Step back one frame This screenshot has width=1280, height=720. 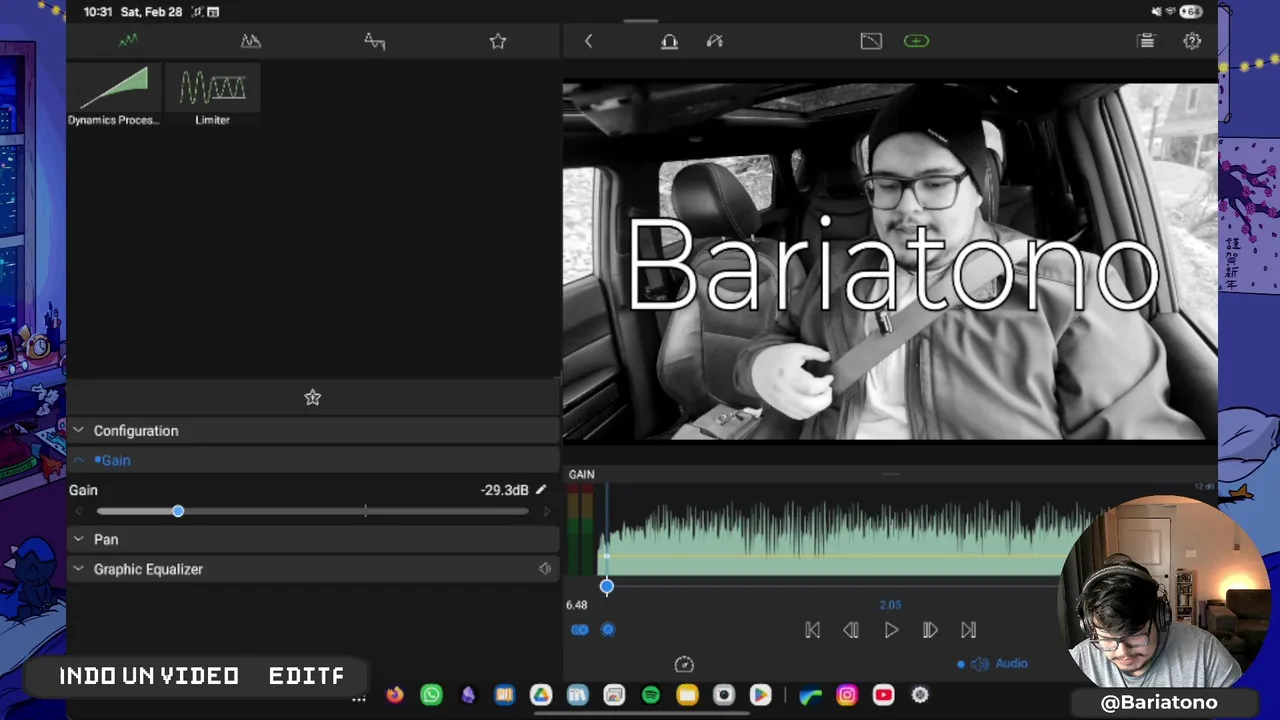[x=851, y=630]
